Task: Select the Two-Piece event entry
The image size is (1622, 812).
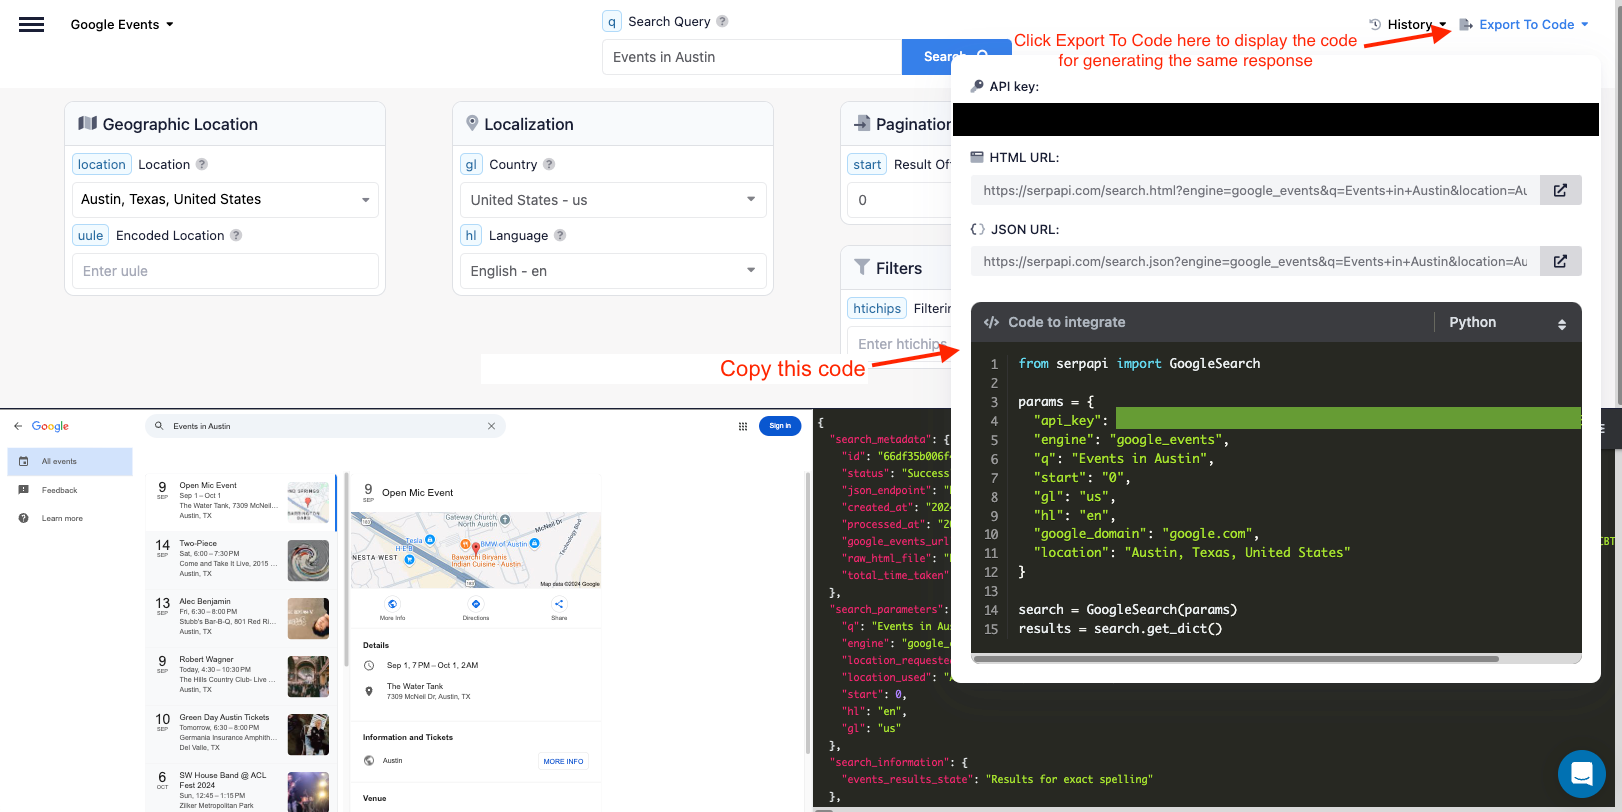Action: 241,560
